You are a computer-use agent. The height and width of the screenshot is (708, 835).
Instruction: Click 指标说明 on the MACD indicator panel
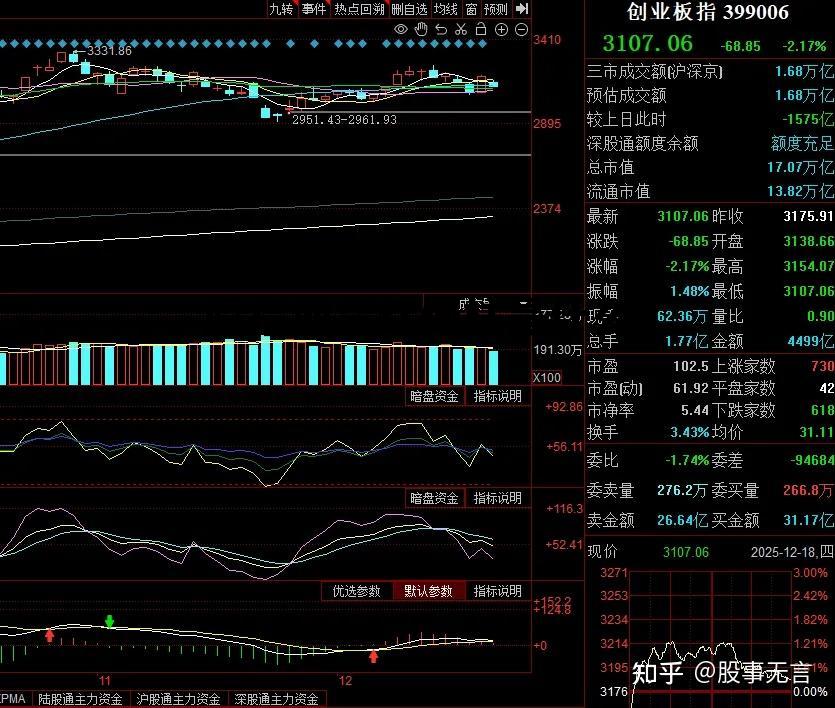499,590
